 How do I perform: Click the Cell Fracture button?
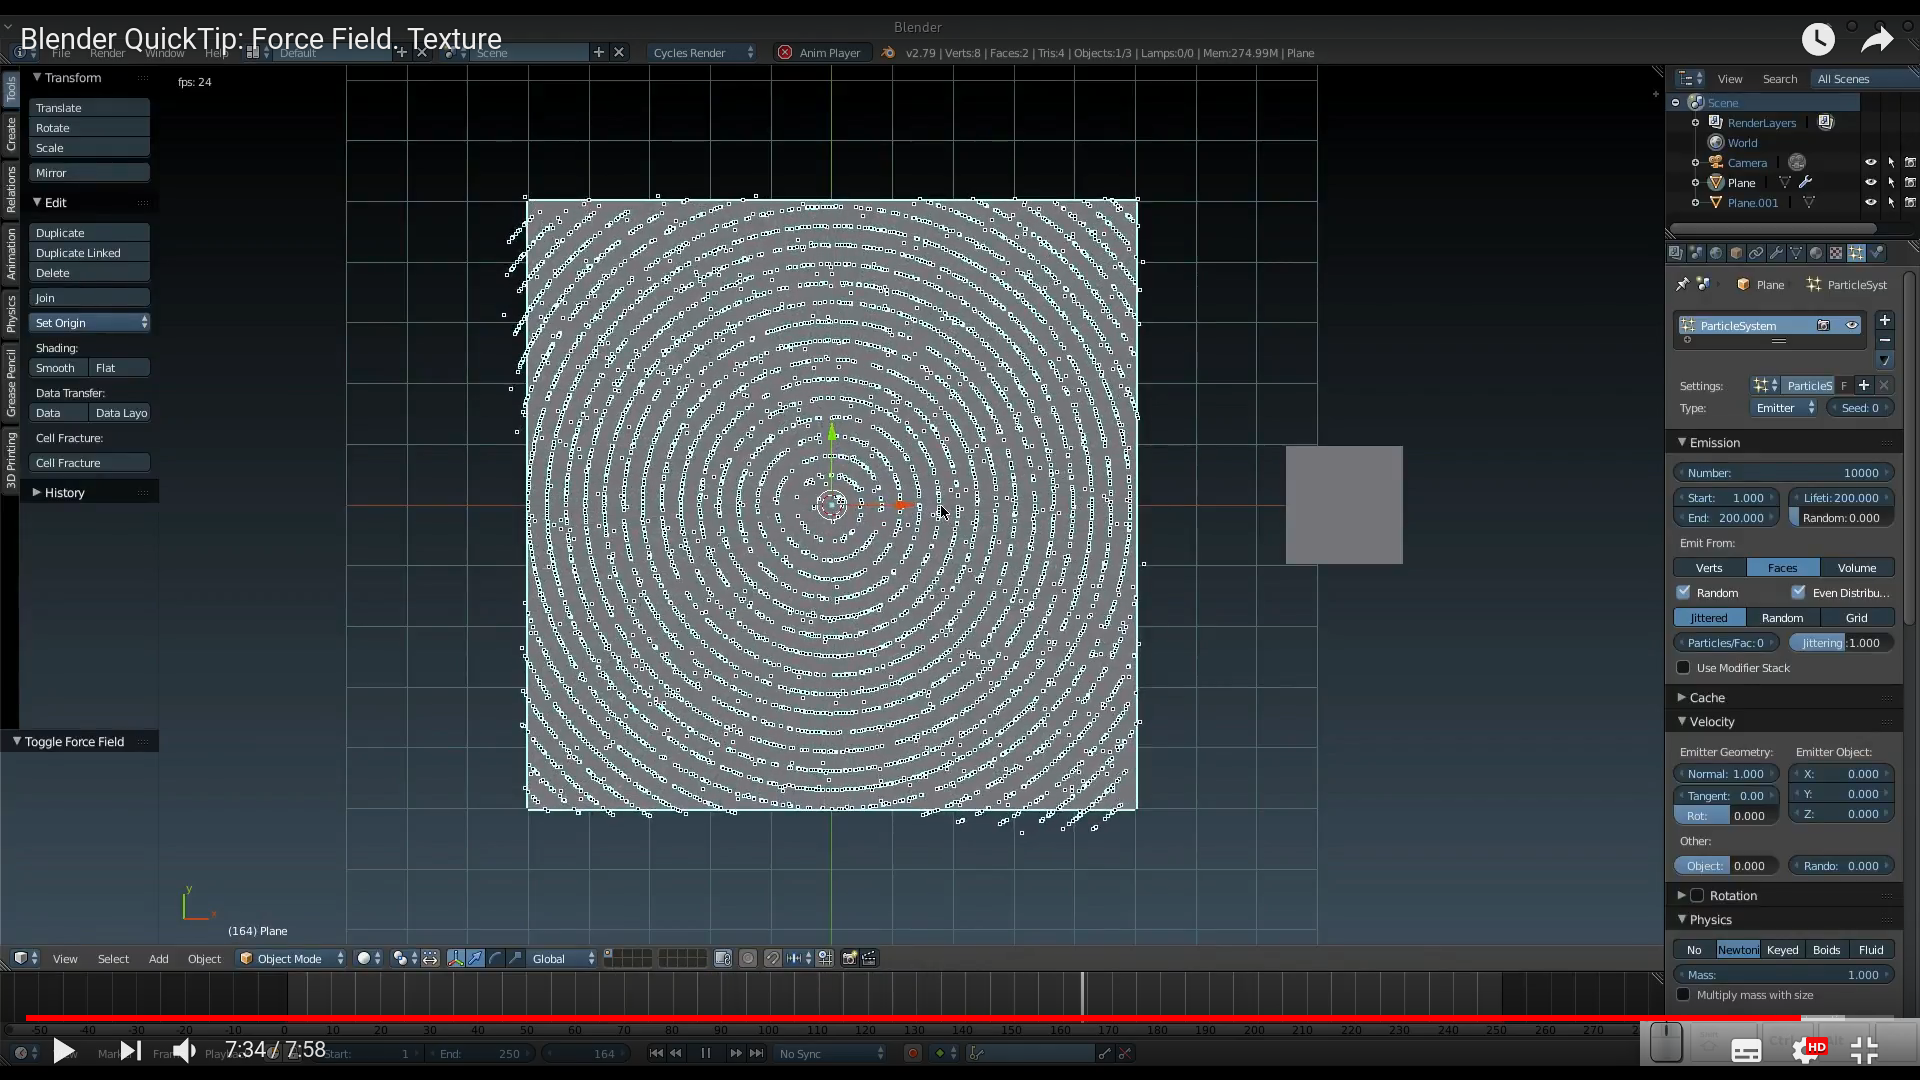(x=89, y=462)
